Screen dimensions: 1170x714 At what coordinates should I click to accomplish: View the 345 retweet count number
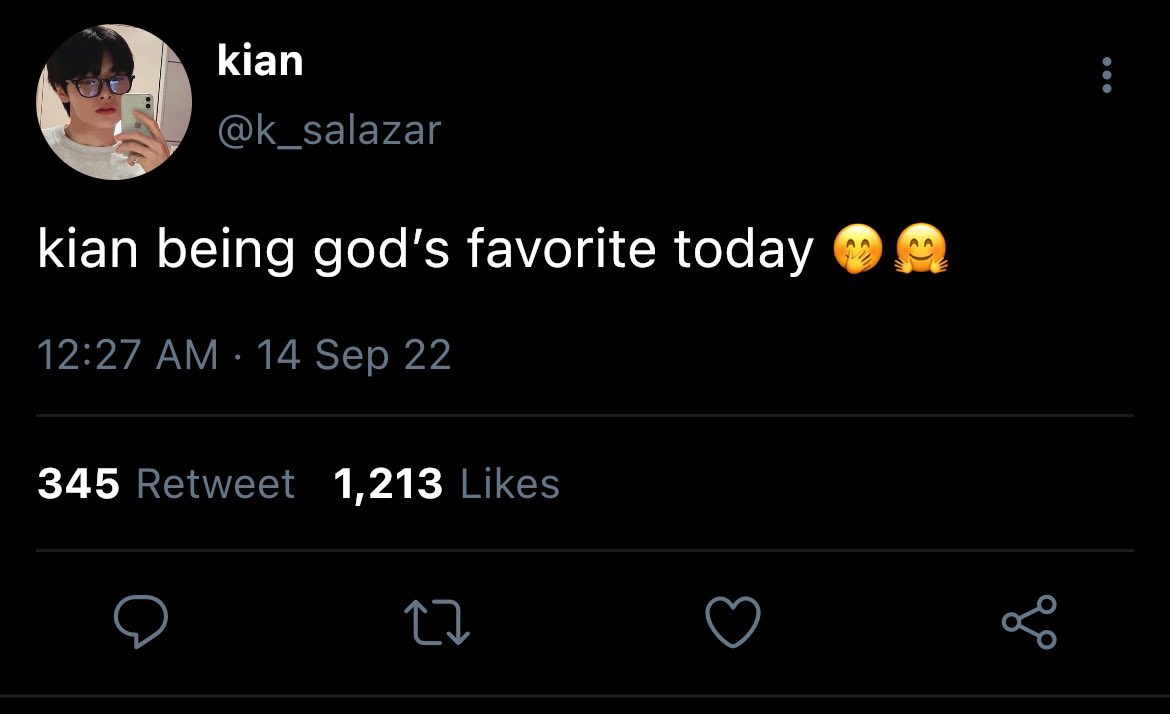click(x=78, y=483)
